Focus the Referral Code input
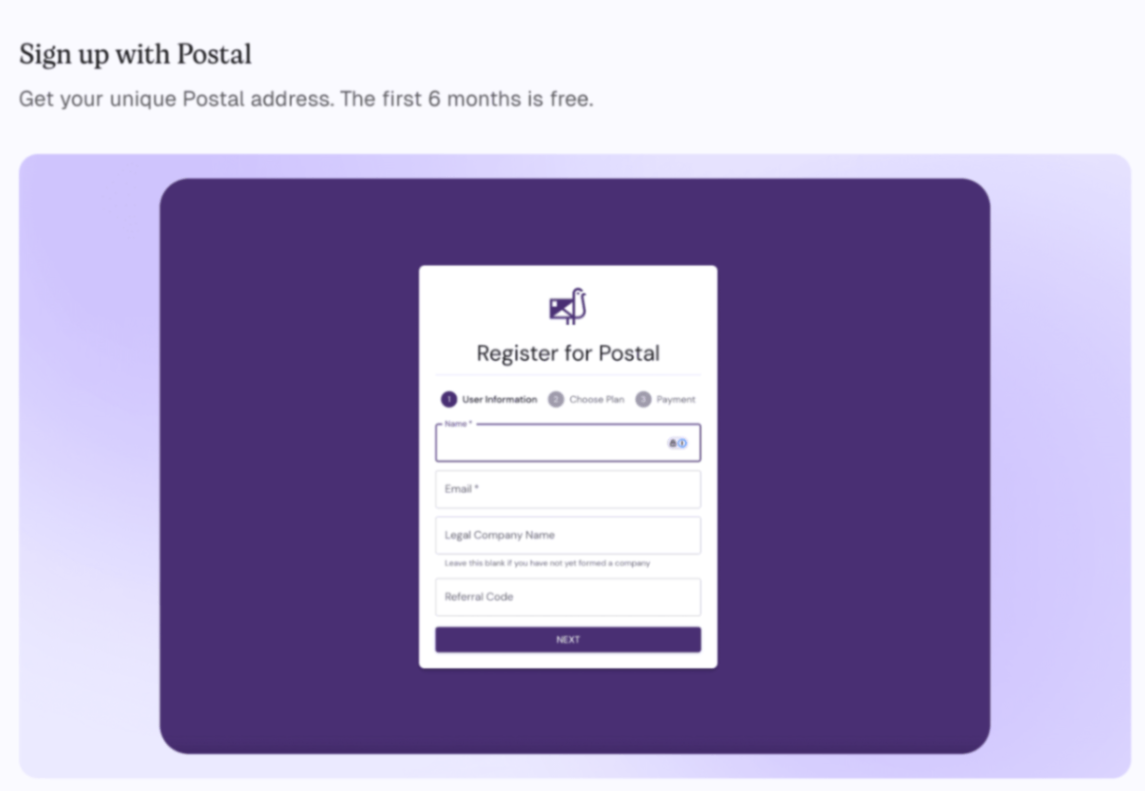The height and width of the screenshot is (791, 1145). (567, 597)
